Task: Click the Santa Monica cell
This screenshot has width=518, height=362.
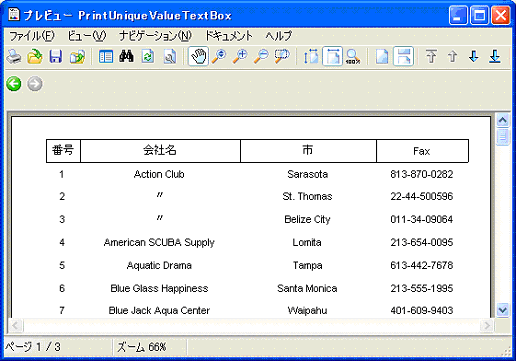Action: click(x=307, y=289)
